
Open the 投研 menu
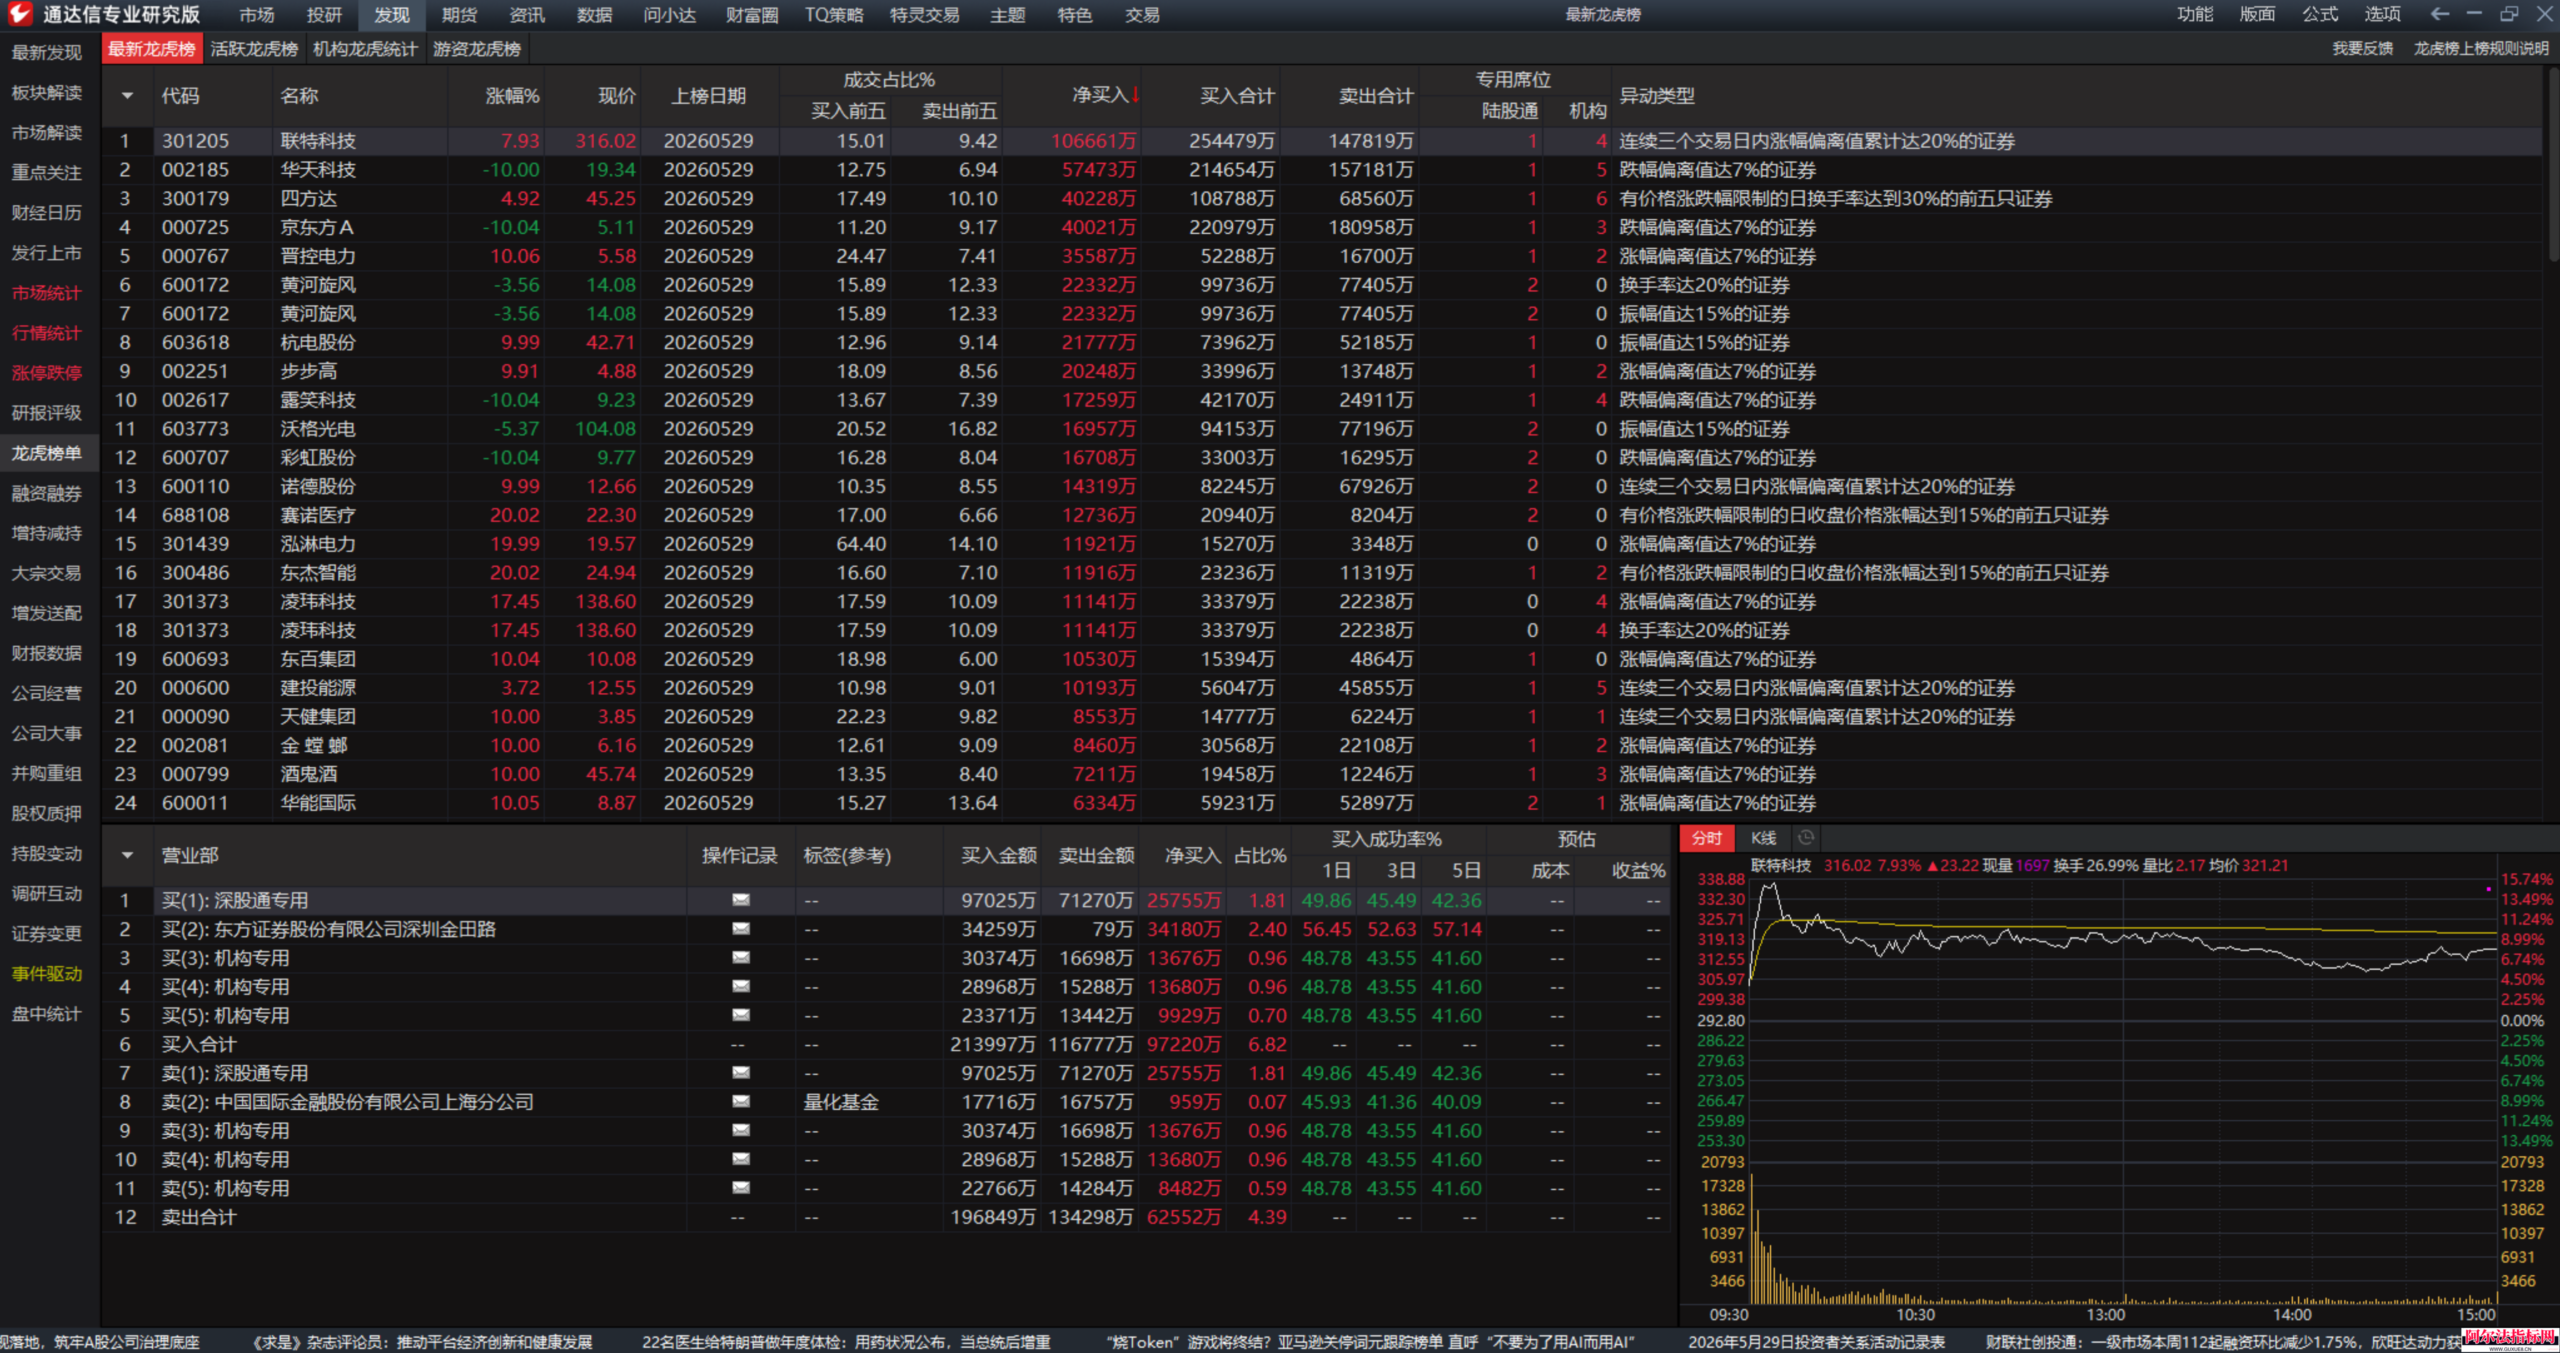[324, 15]
